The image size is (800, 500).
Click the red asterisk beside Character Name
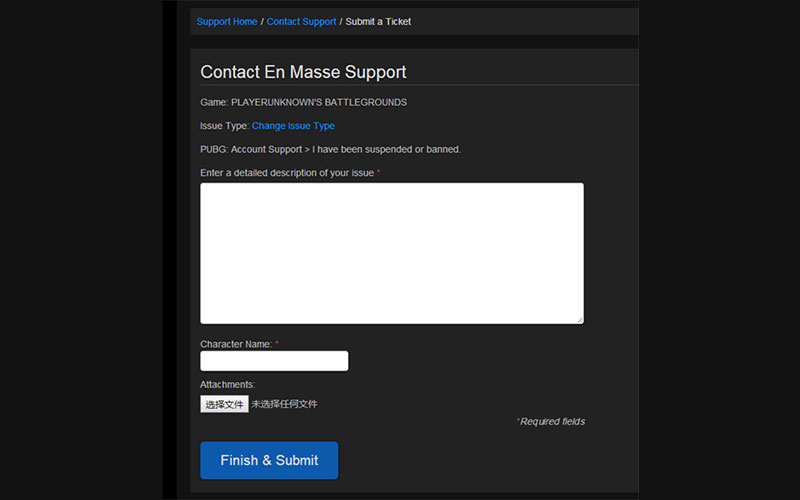pyautogui.click(x=277, y=344)
